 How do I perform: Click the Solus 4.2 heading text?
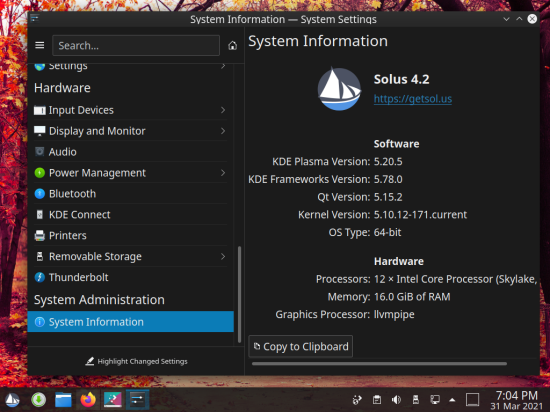401,79
